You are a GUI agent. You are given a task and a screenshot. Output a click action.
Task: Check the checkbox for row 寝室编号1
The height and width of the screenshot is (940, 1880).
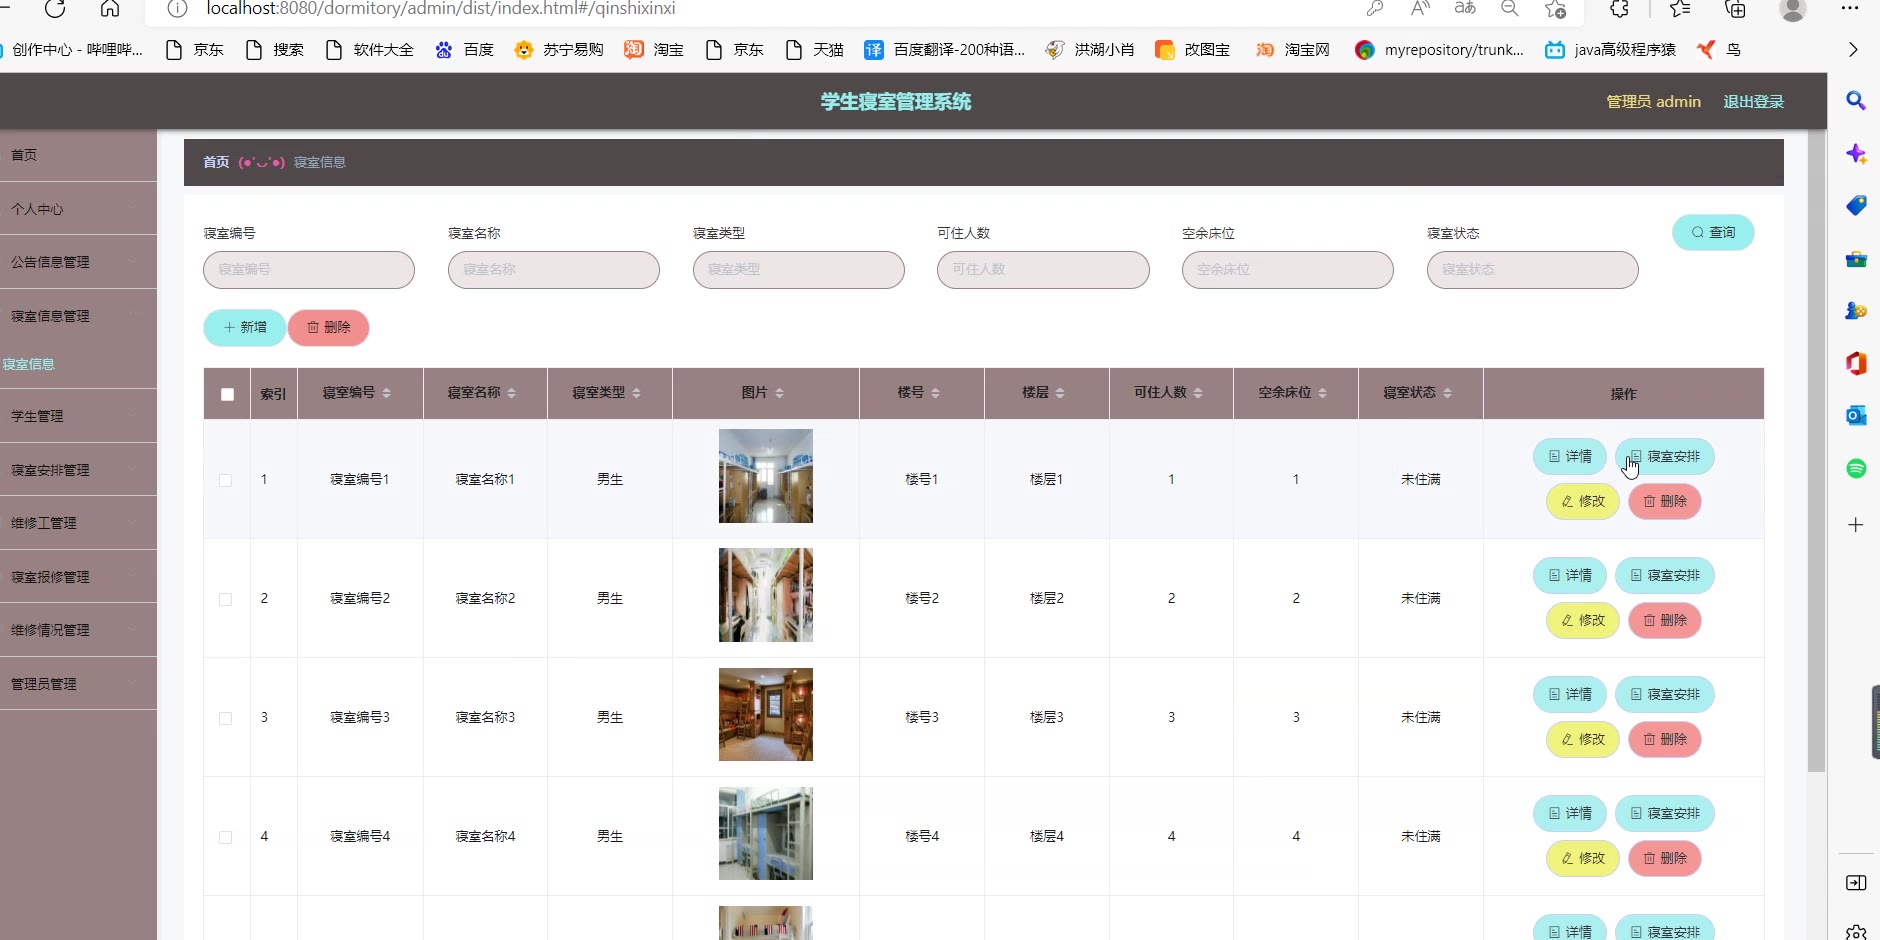pyautogui.click(x=225, y=480)
